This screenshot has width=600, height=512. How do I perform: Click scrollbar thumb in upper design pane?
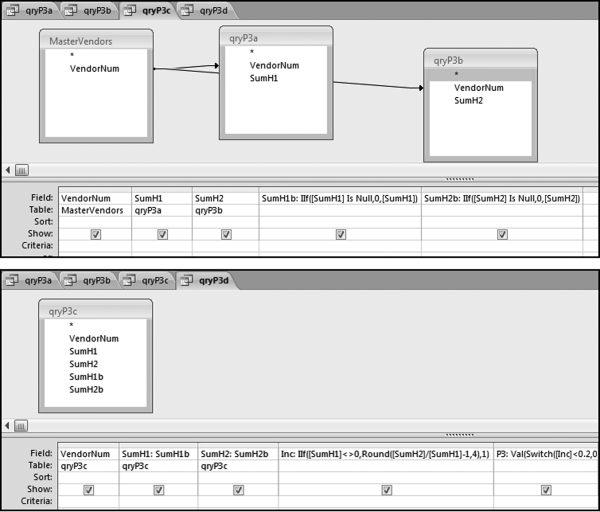point(22,170)
